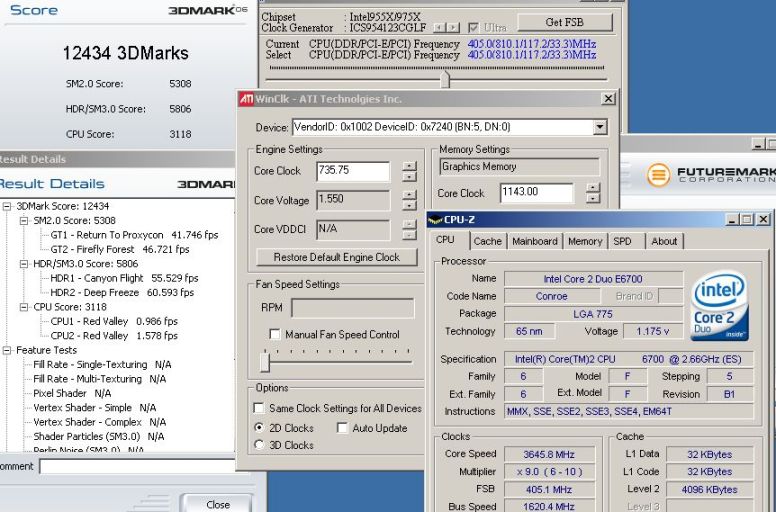Open the Device dropdown in WinClk
This screenshot has width=776, height=512.
[x=600, y=127]
